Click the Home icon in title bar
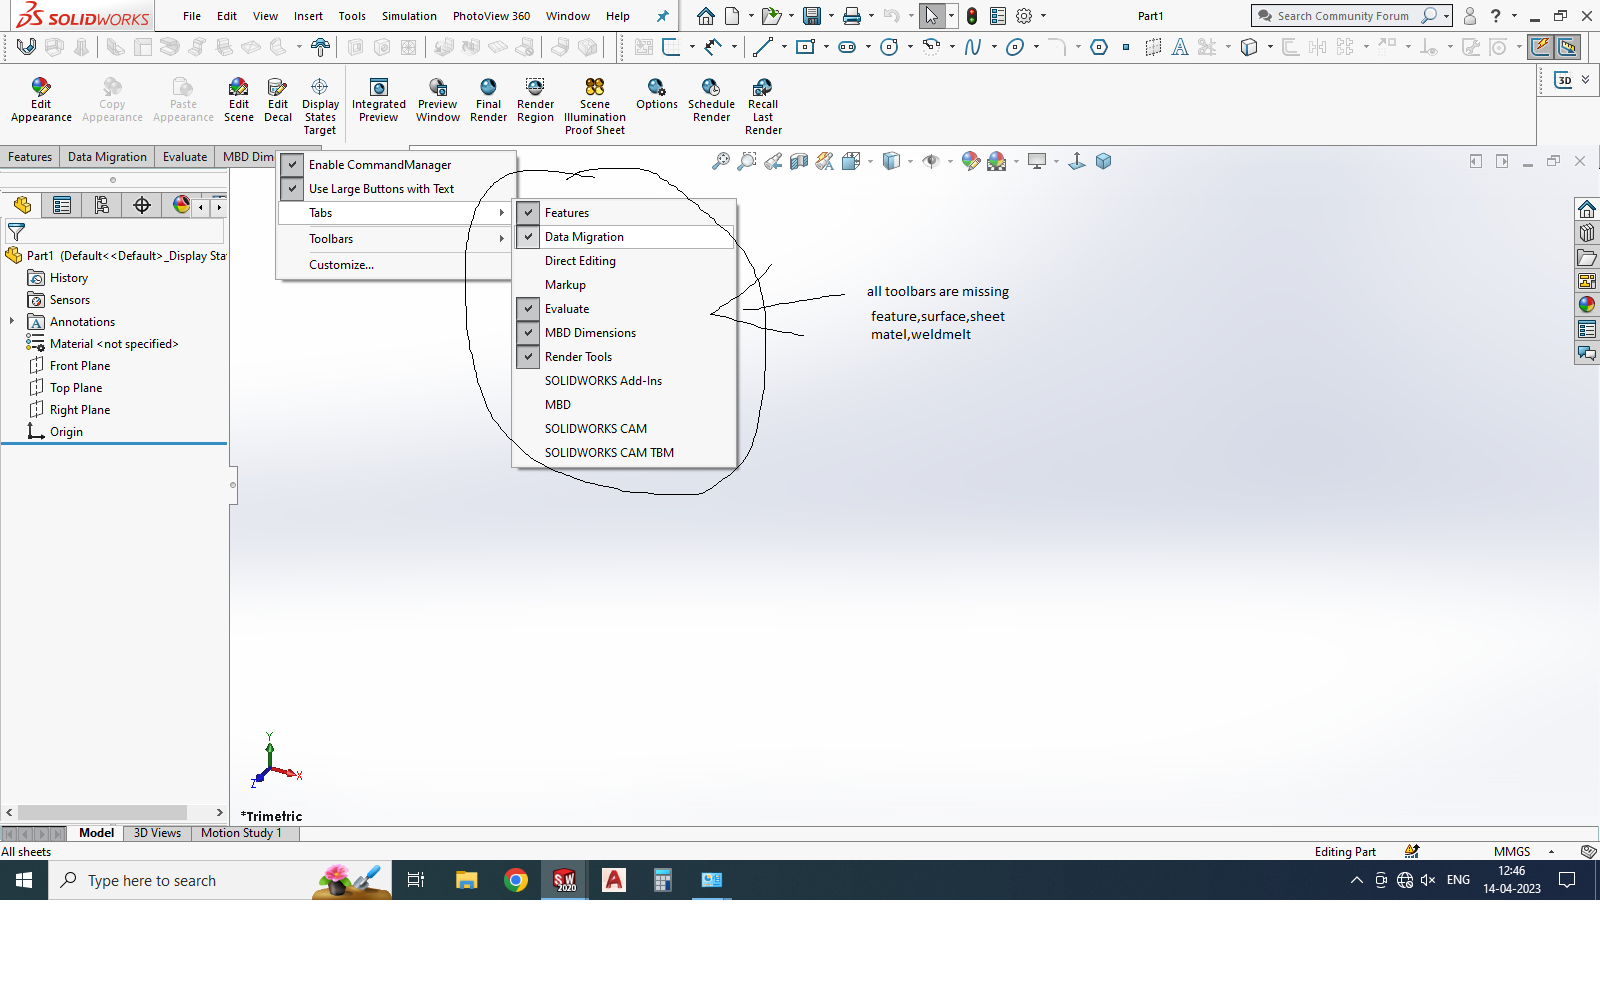The height and width of the screenshot is (1004, 1600). tap(706, 16)
